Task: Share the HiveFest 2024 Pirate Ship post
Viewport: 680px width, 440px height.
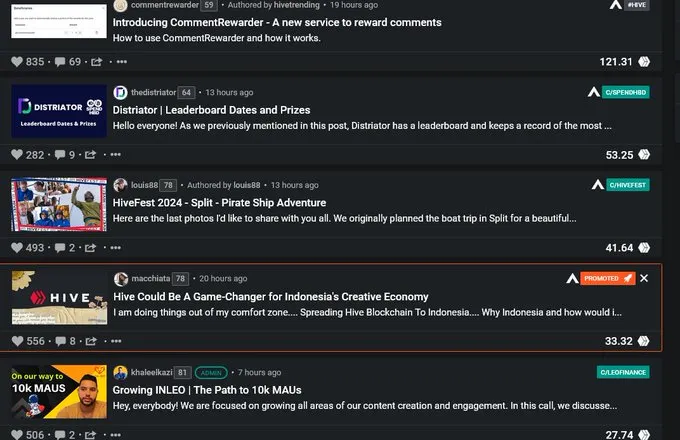Action: click(x=90, y=248)
